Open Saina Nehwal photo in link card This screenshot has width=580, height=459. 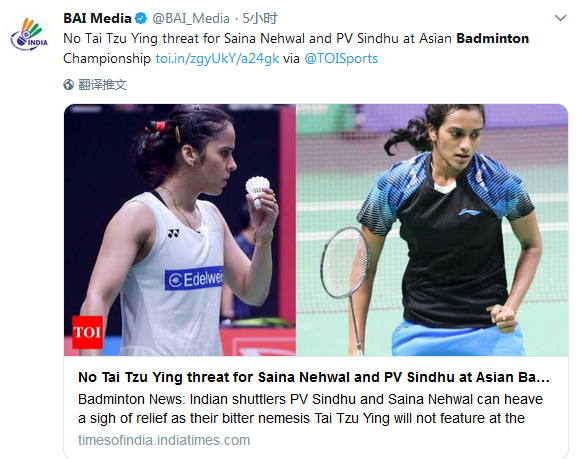tap(180, 230)
